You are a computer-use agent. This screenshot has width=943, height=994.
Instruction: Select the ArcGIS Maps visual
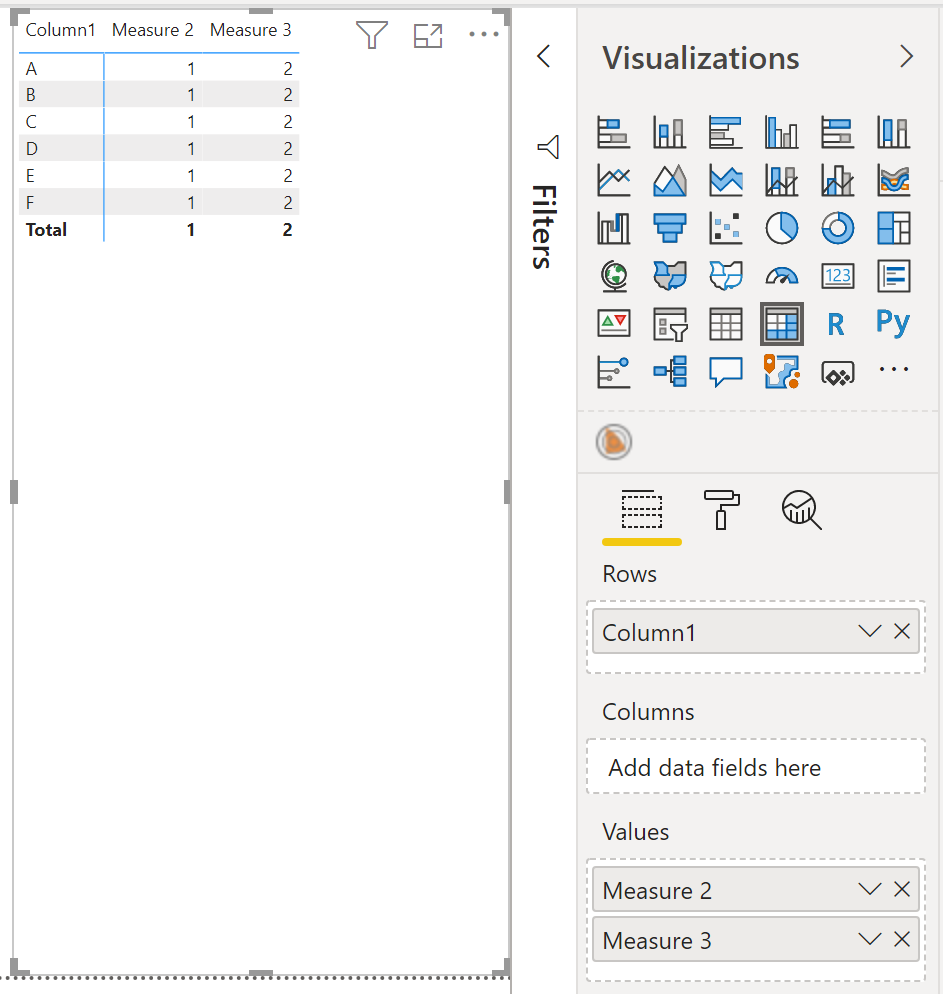[781, 371]
